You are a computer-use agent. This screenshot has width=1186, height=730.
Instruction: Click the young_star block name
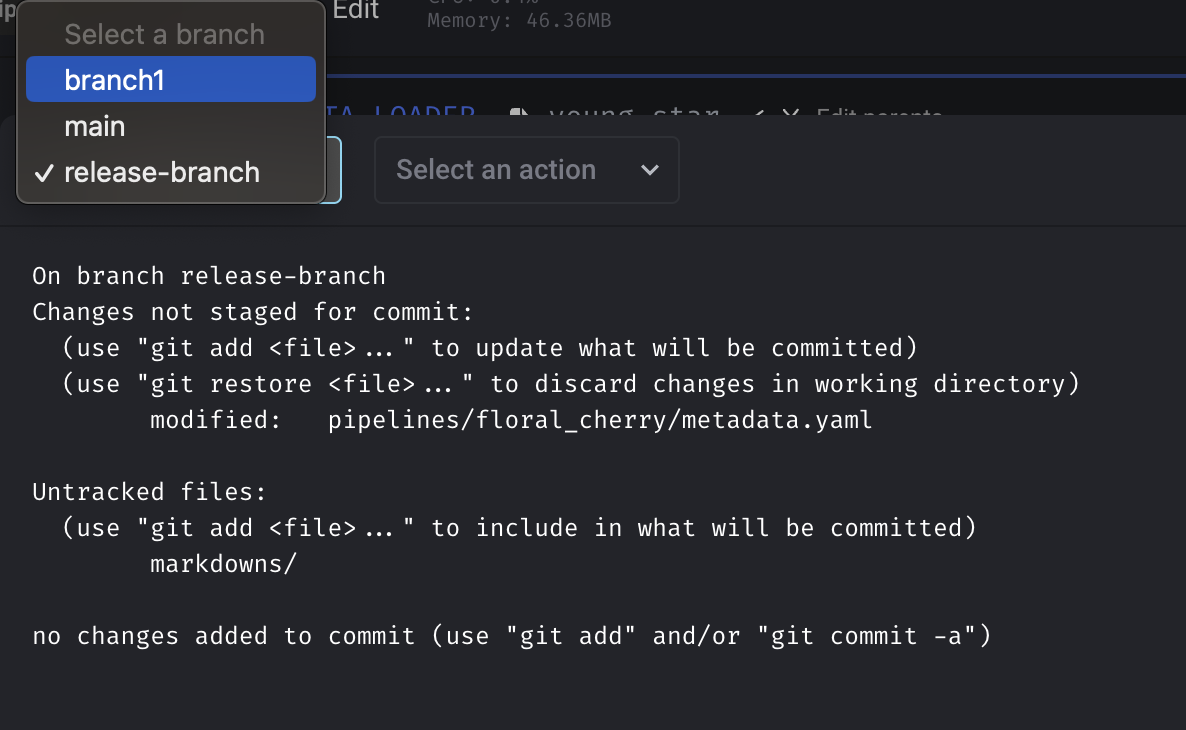tap(634, 112)
